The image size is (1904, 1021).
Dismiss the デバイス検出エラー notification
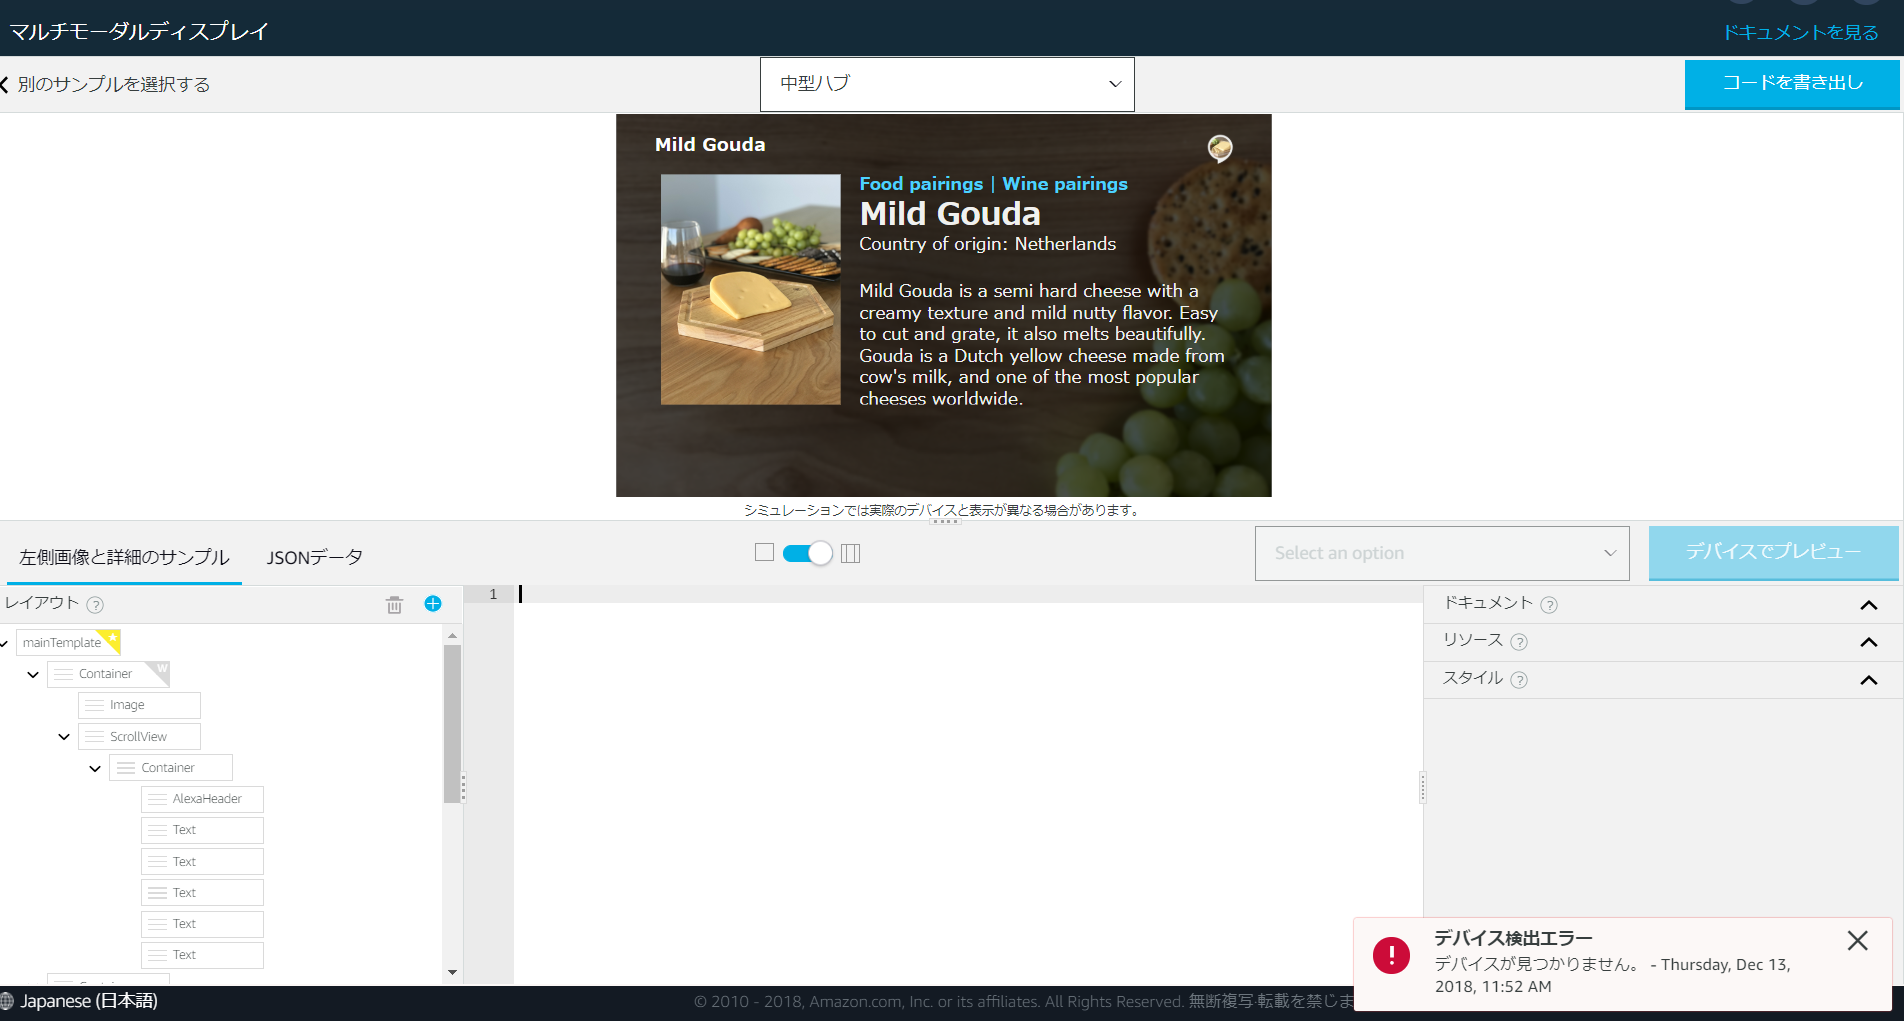pyautogui.click(x=1857, y=940)
